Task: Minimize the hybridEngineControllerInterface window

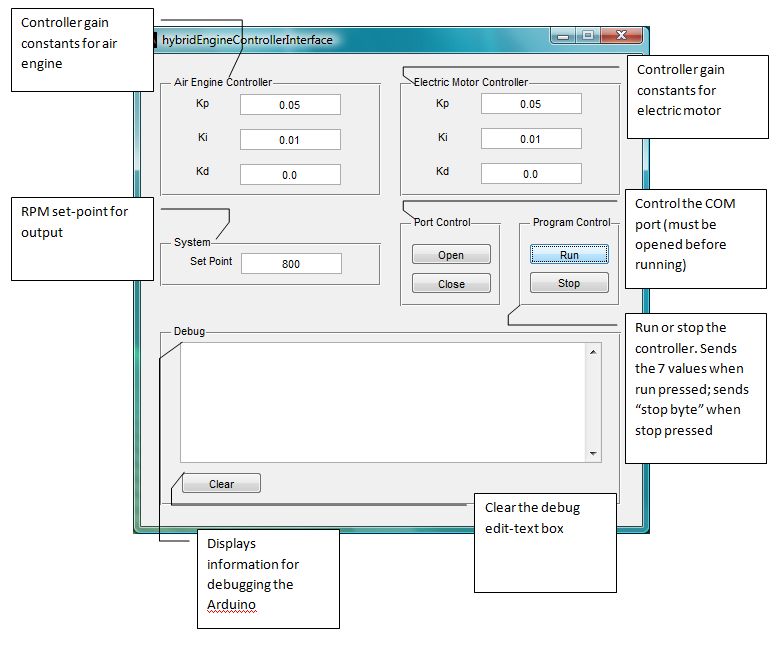Action: click(563, 36)
